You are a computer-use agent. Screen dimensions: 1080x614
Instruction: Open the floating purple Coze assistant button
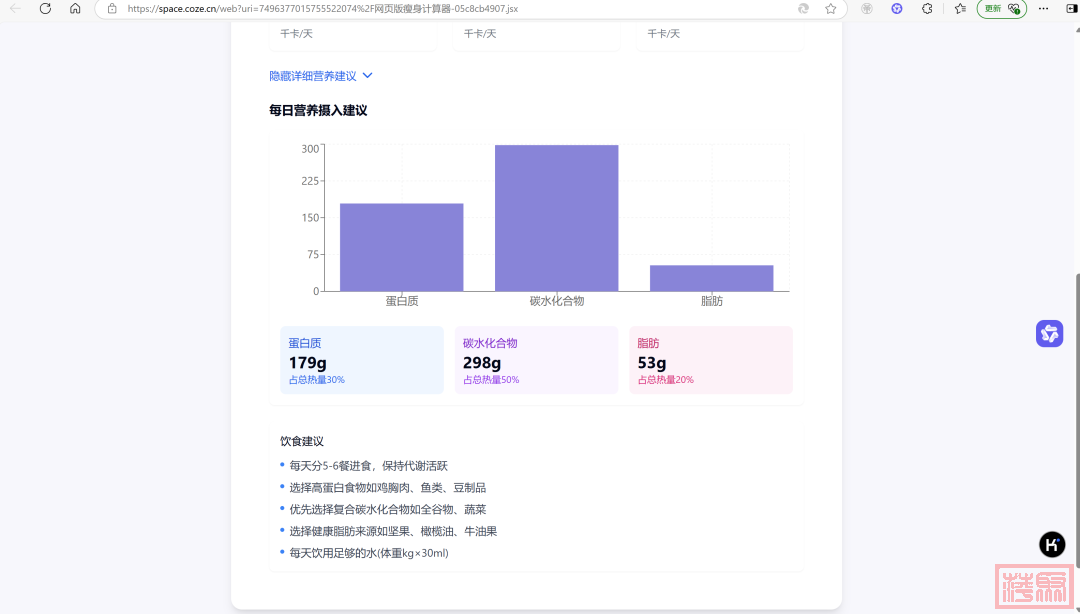[1049, 333]
